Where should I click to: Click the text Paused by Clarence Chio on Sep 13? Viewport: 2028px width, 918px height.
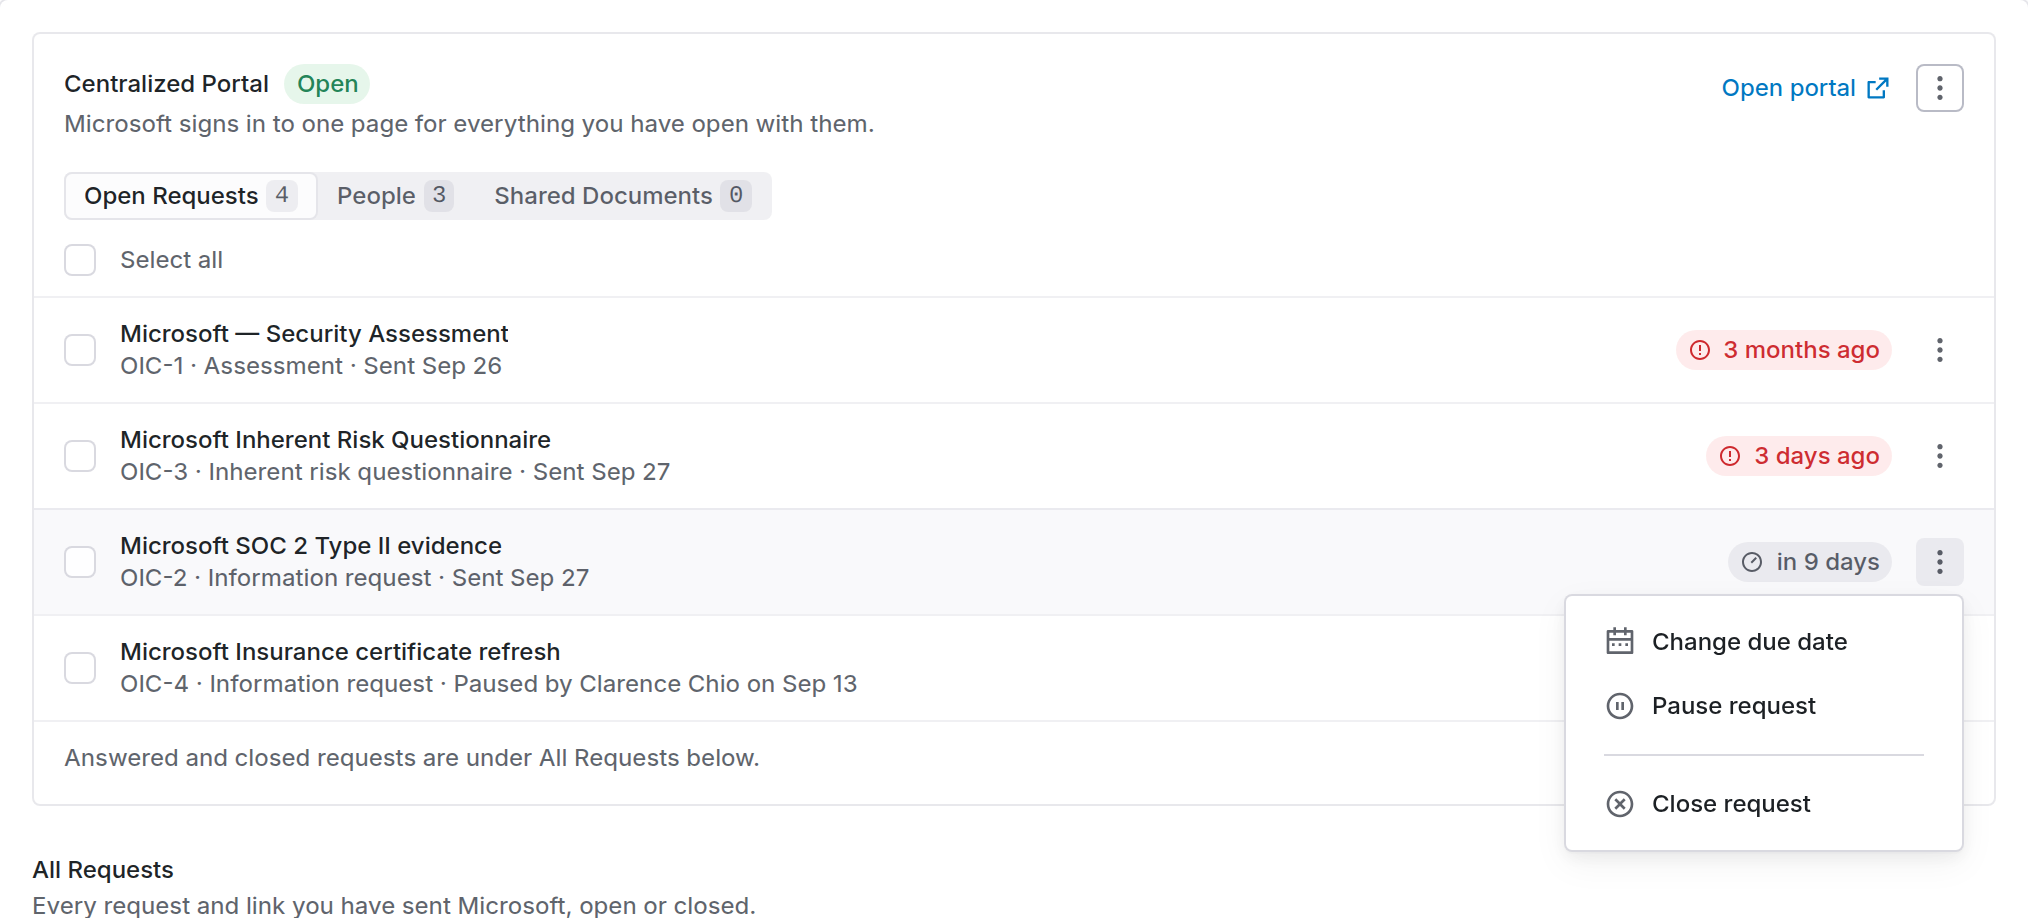[655, 684]
